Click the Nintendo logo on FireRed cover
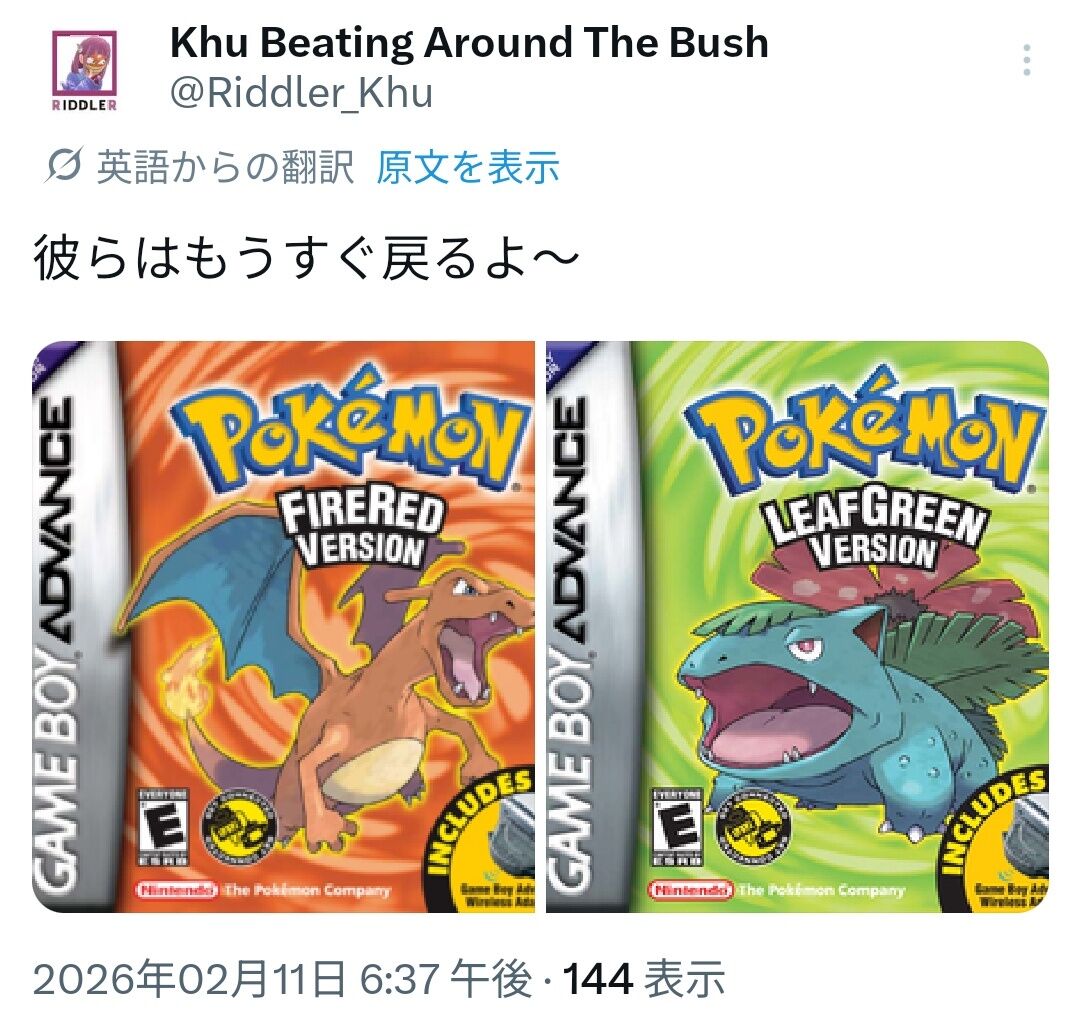Image resolution: width=1080 pixels, height=1016 pixels. [x=179, y=890]
